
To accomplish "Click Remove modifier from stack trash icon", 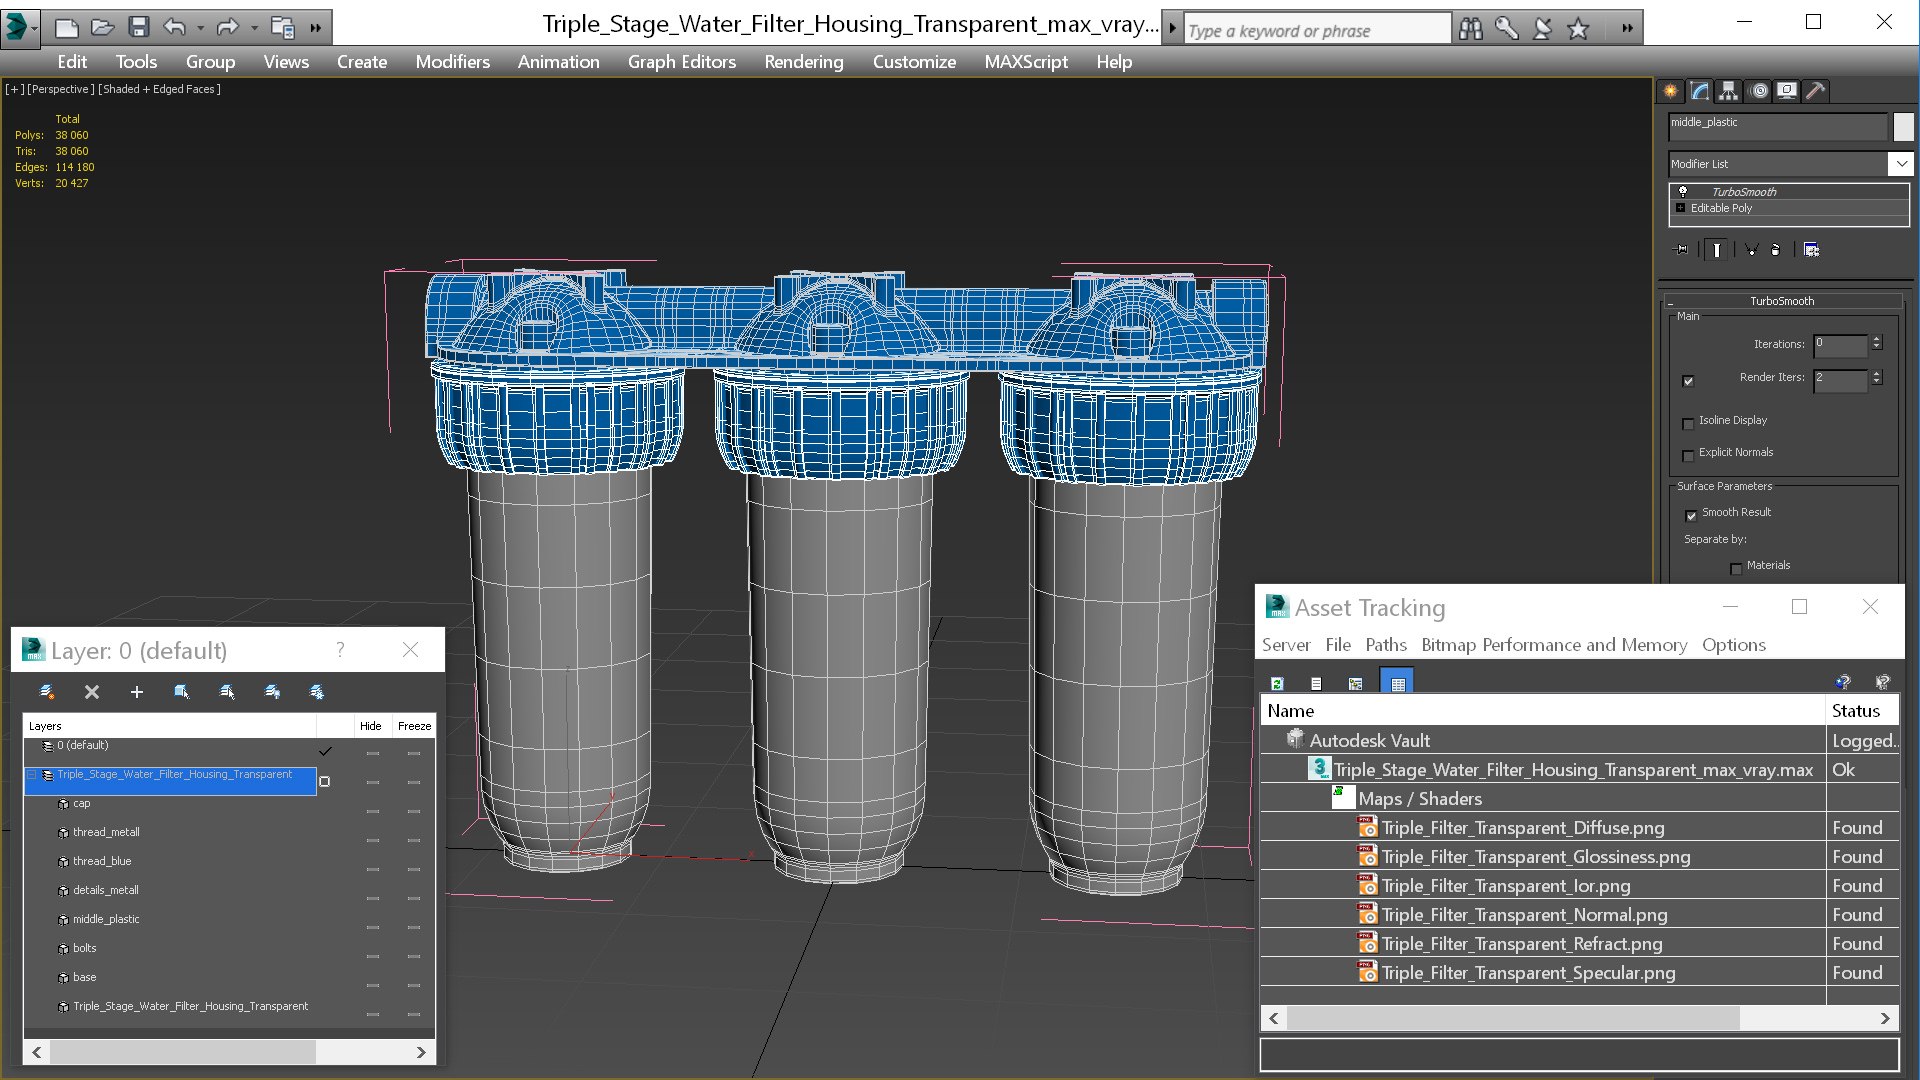I will click(1775, 250).
